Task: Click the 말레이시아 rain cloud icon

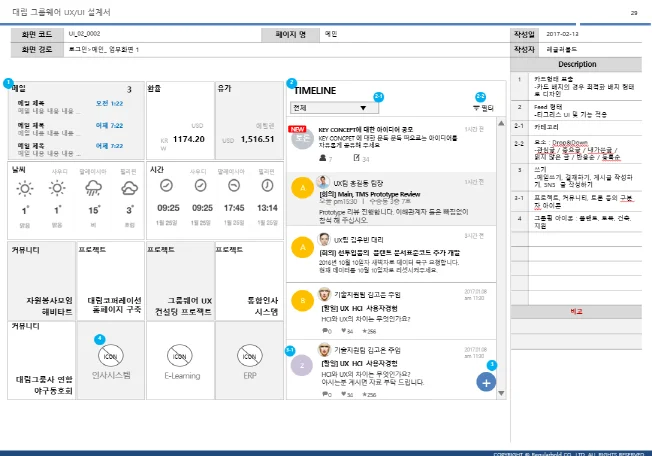Action: (x=93, y=188)
